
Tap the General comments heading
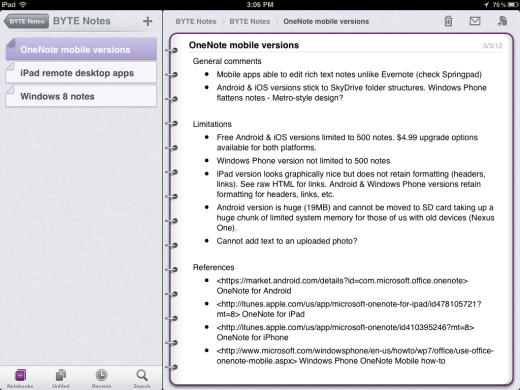click(x=227, y=61)
